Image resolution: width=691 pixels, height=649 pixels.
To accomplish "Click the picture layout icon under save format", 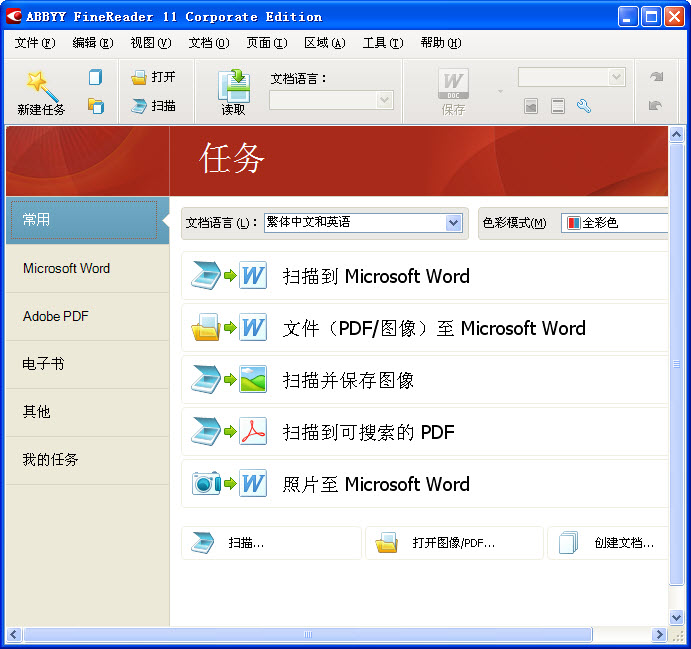I will coord(531,106).
